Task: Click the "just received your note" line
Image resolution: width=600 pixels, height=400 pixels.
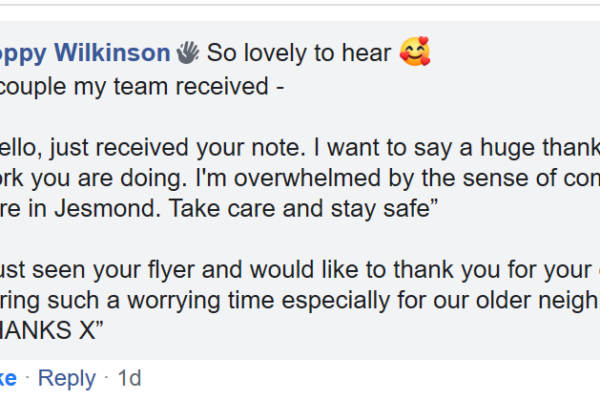Action: tap(150, 150)
